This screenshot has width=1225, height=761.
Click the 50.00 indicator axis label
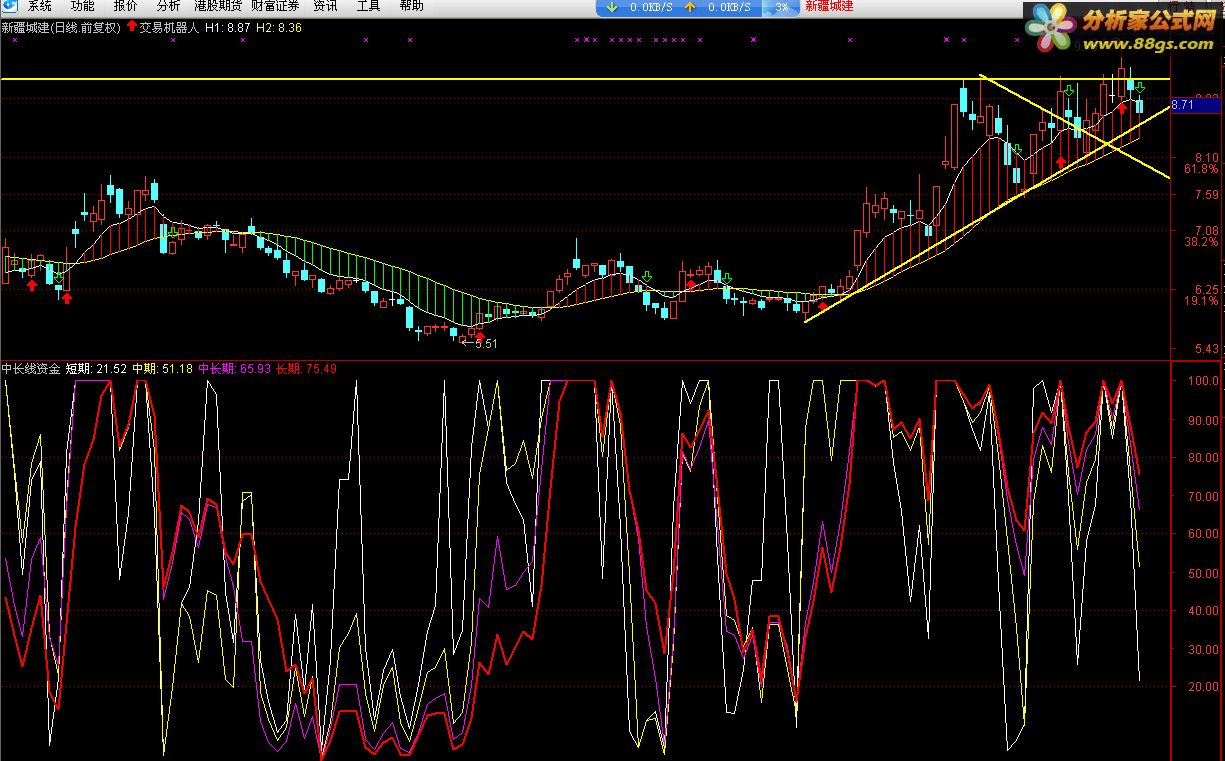(1203, 573)
